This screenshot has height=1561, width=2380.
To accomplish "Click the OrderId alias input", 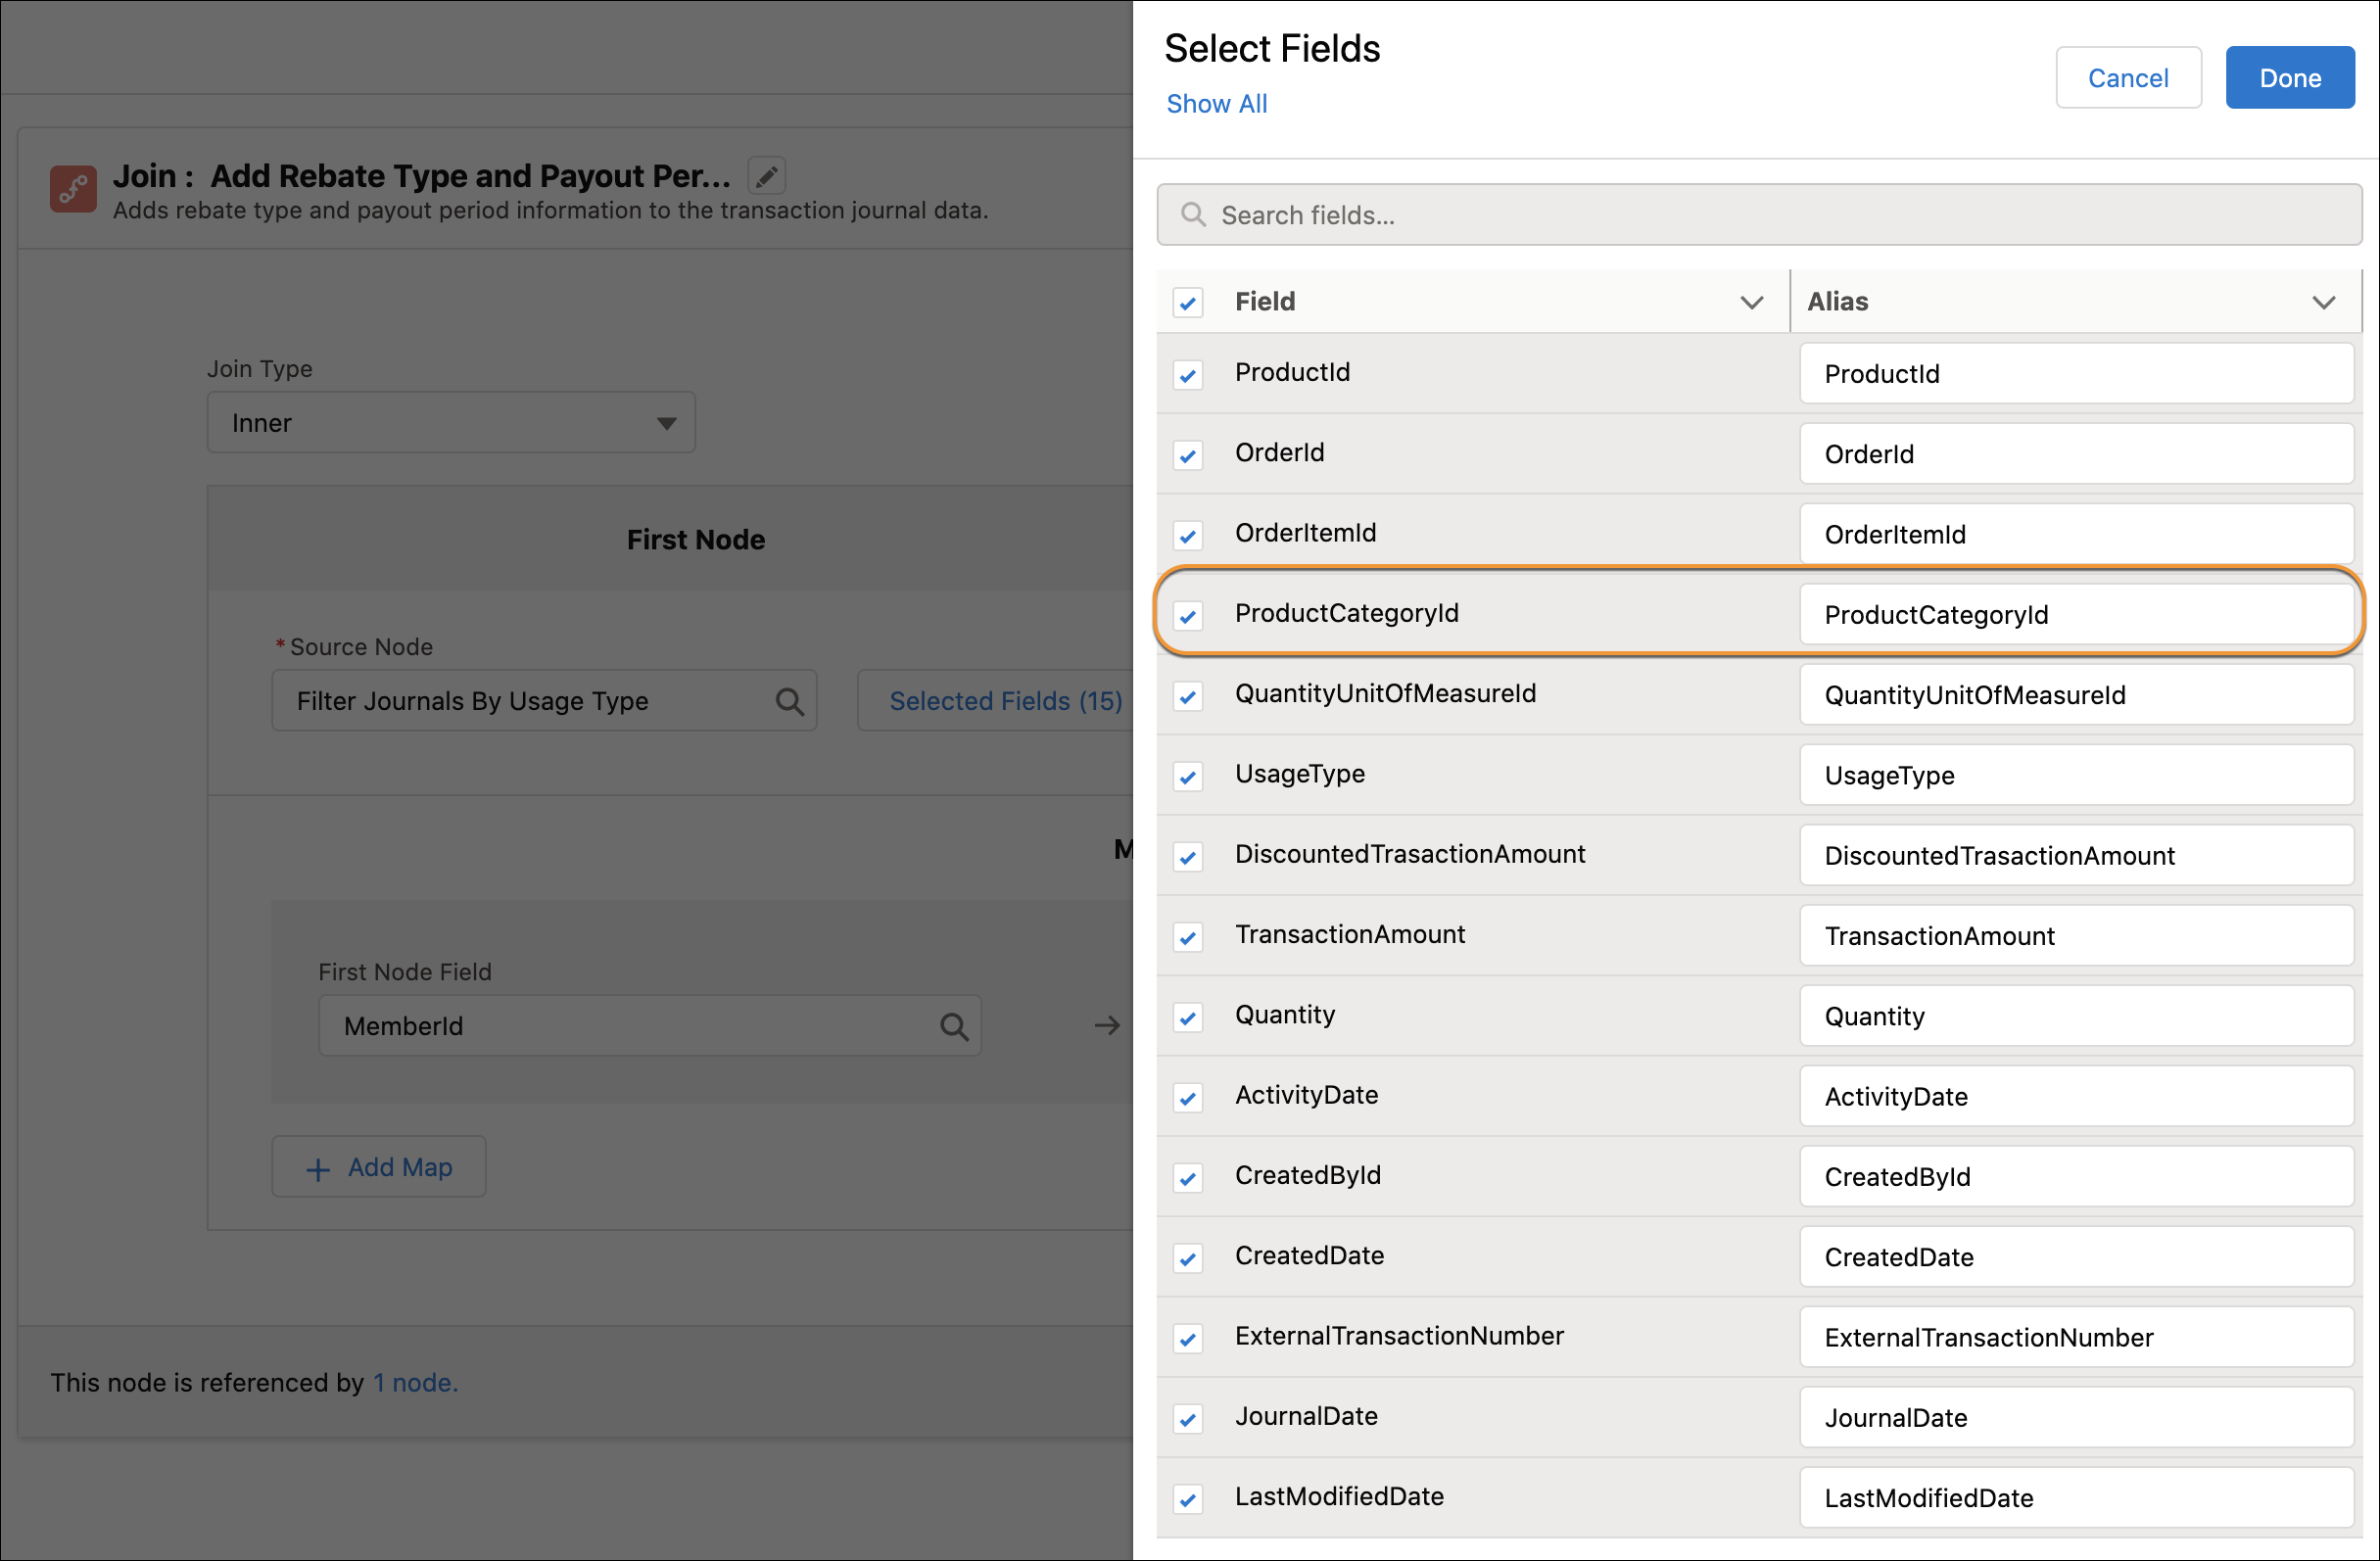I will (2076, 455).
